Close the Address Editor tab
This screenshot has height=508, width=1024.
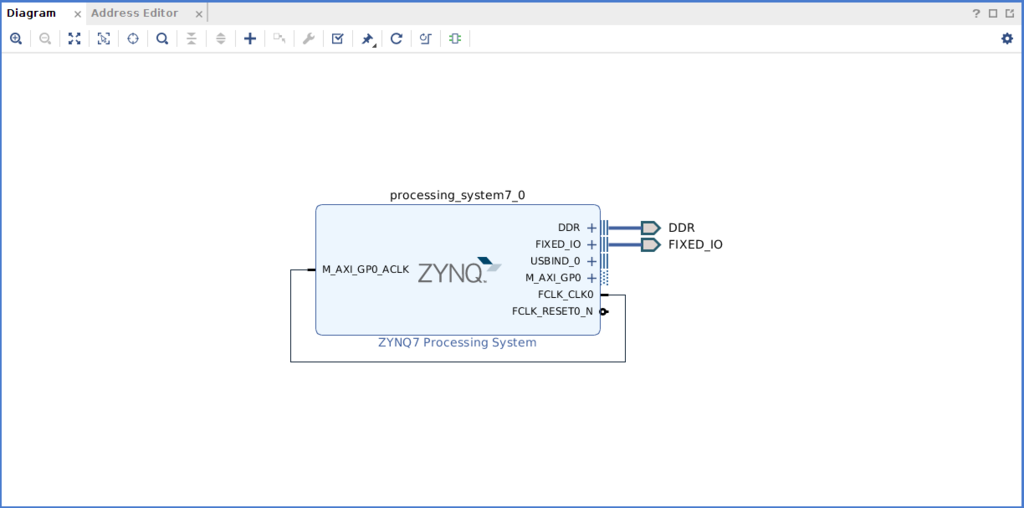point(199,14)
